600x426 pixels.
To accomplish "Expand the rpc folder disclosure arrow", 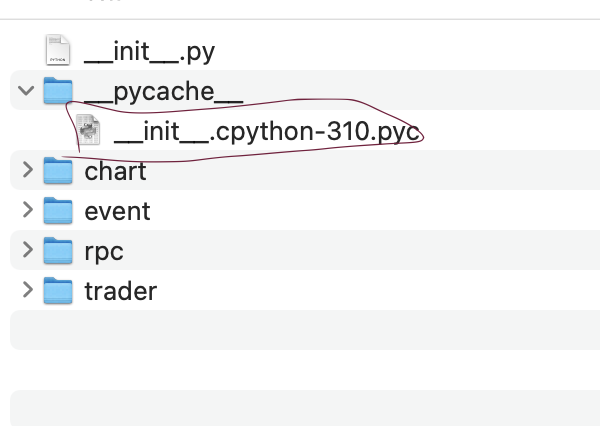I will click(x=26, y=251).
